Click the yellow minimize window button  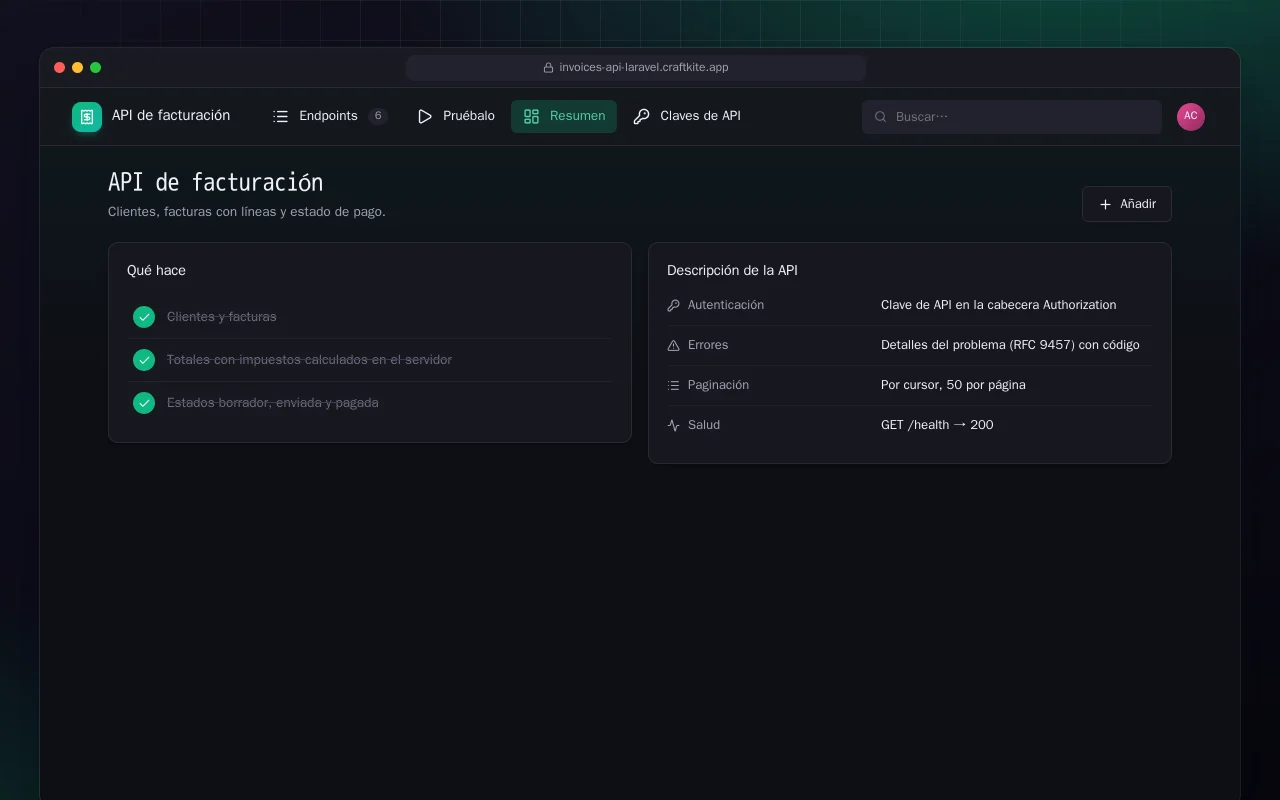pyautogui.click(x=78, y=68)
